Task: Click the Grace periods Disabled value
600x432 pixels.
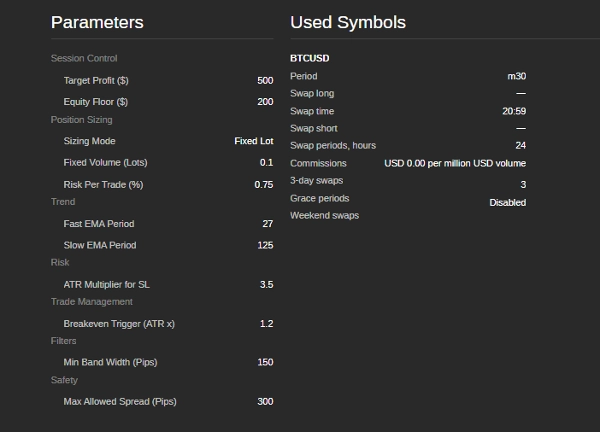Action: coord(507,202)
